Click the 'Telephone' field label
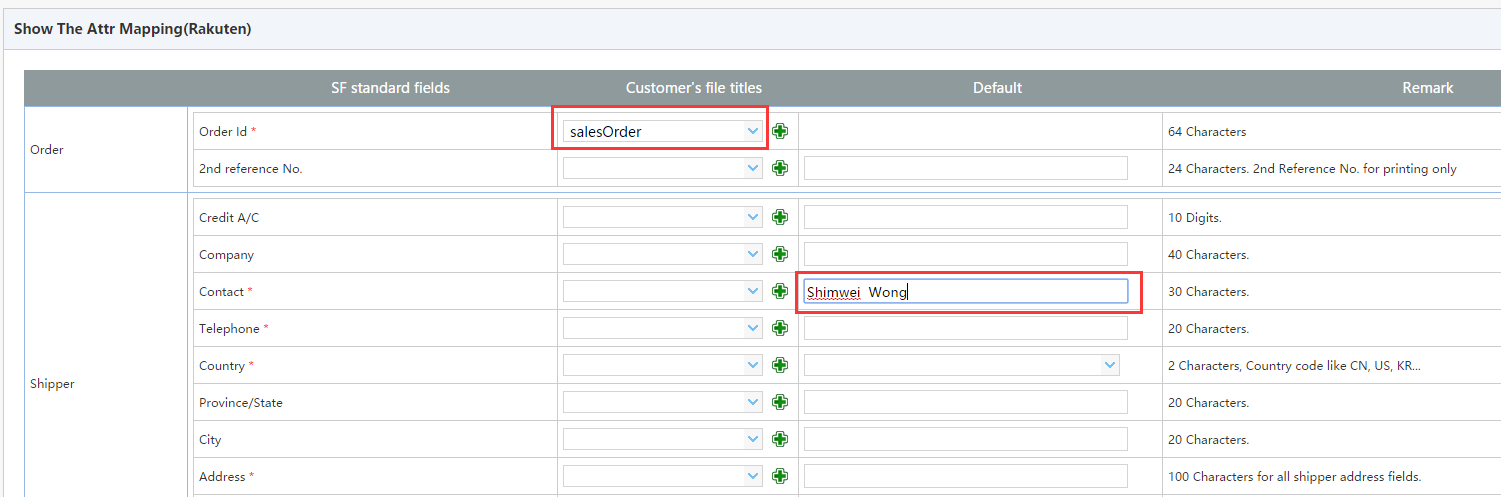1501x497 pixels. click(x=229, y=328)
